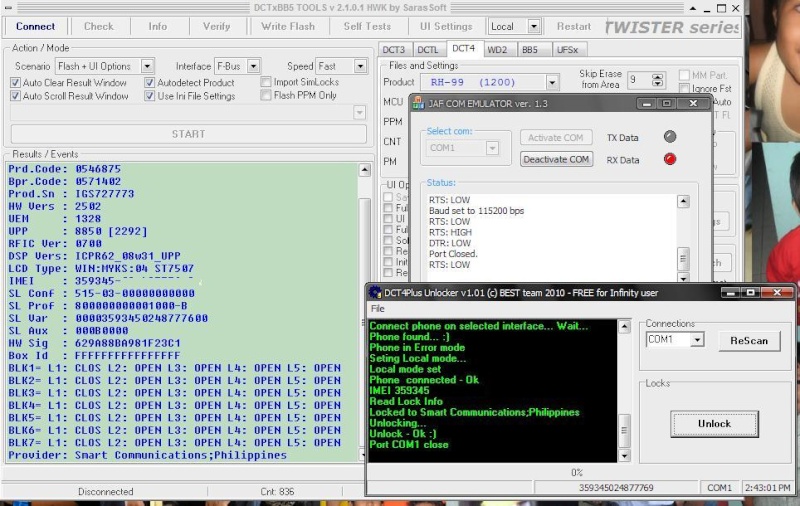Switch to the WD2 tab

[x=497, y=49]
